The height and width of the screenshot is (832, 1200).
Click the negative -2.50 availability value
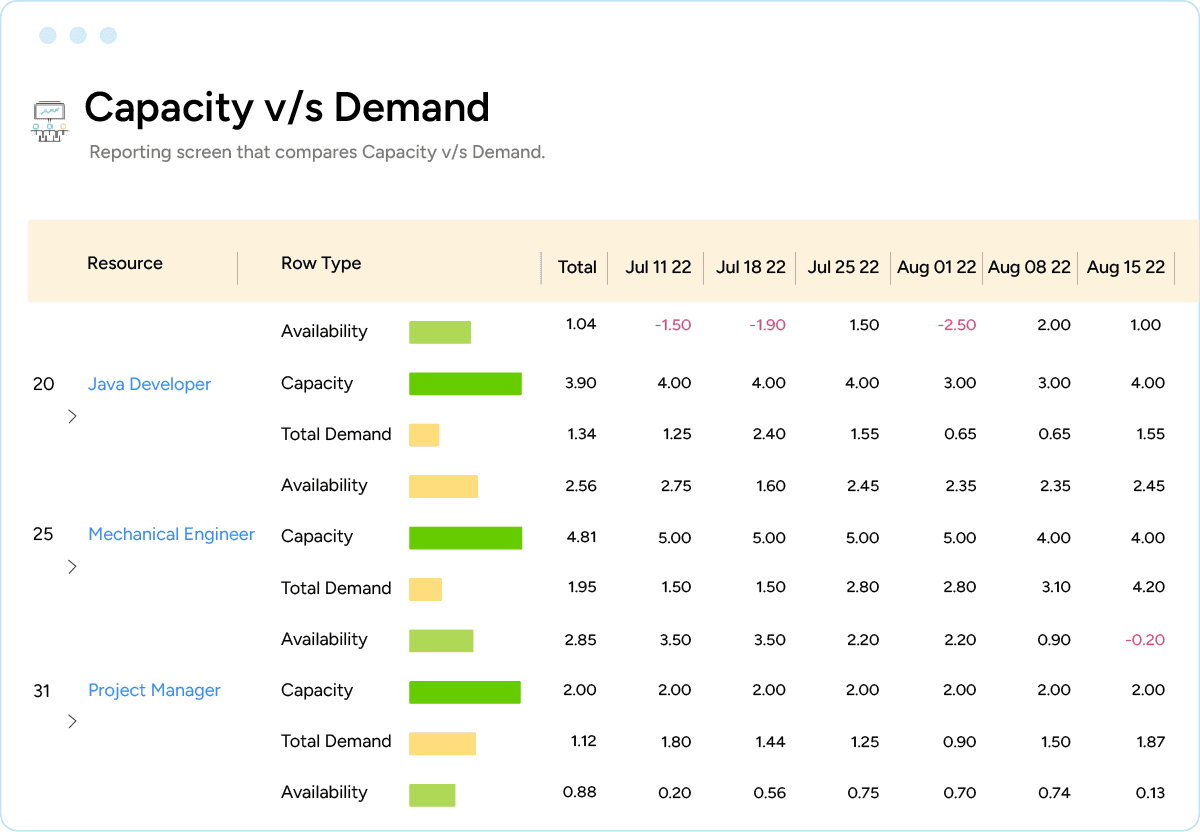(x=957, y=324)
